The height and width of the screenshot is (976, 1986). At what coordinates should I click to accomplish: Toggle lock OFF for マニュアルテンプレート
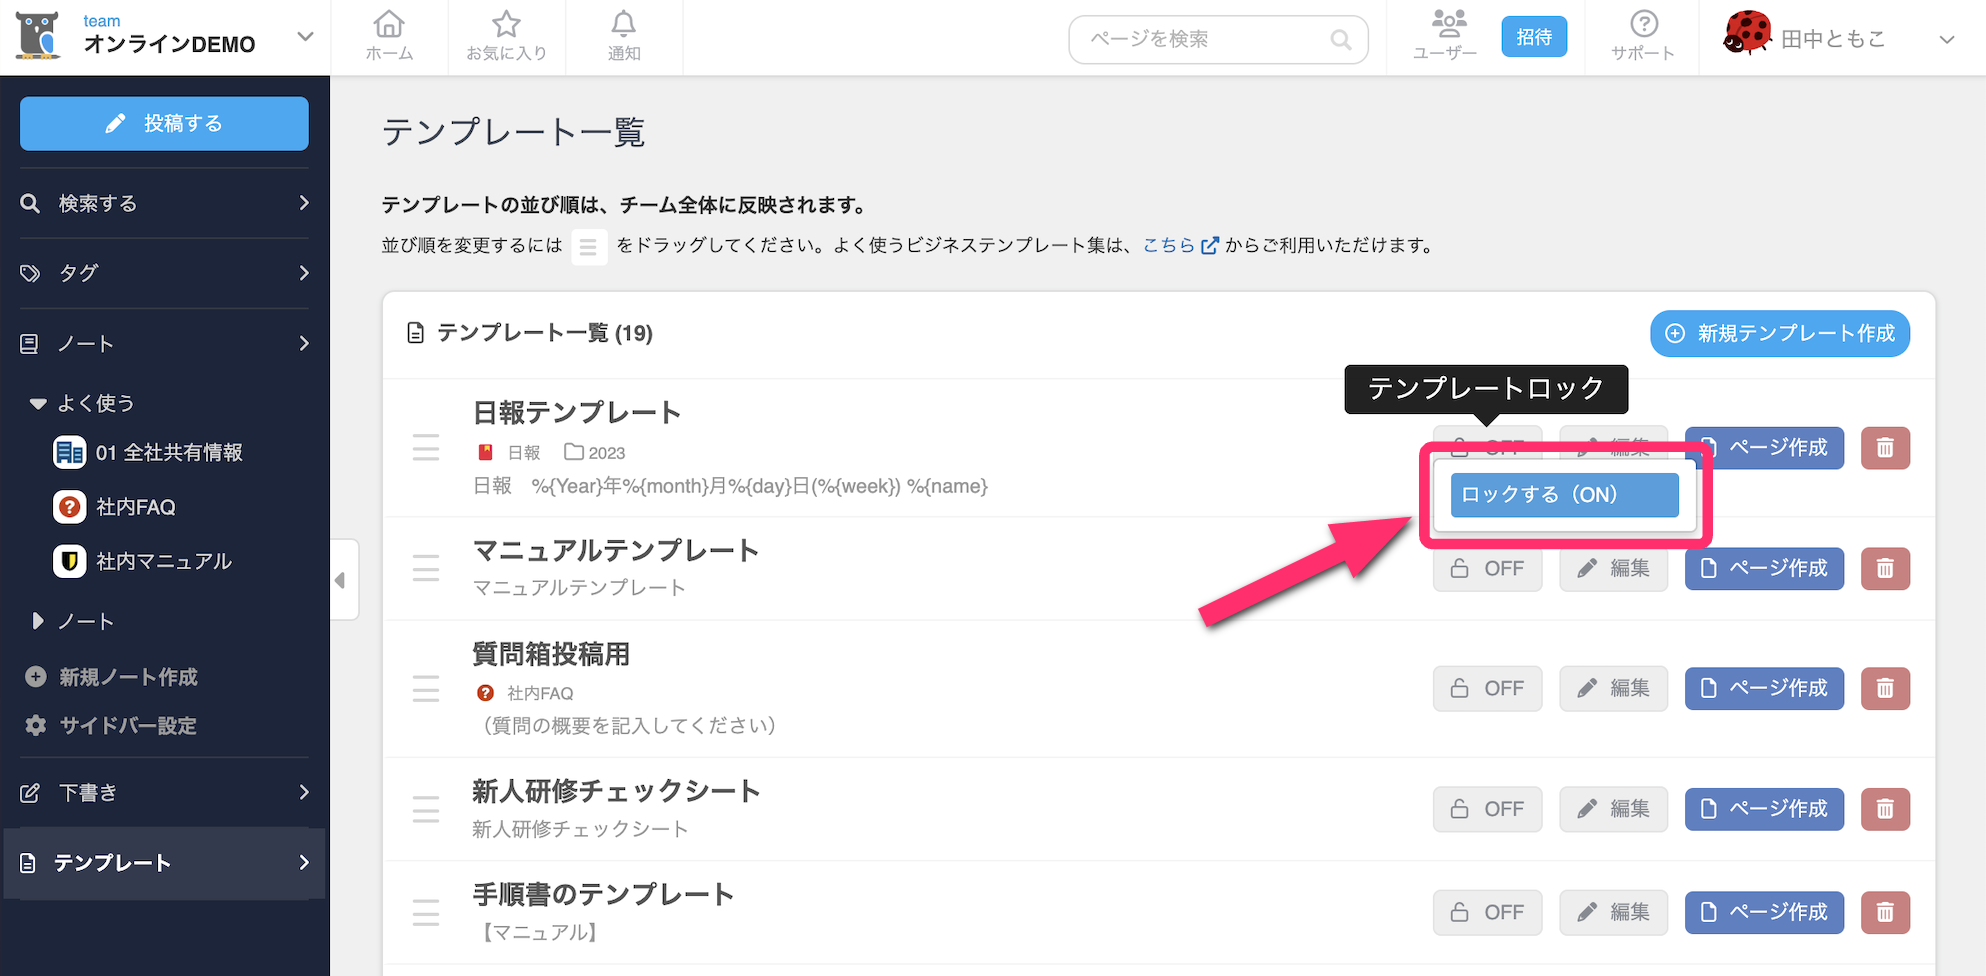[1487, 569]
